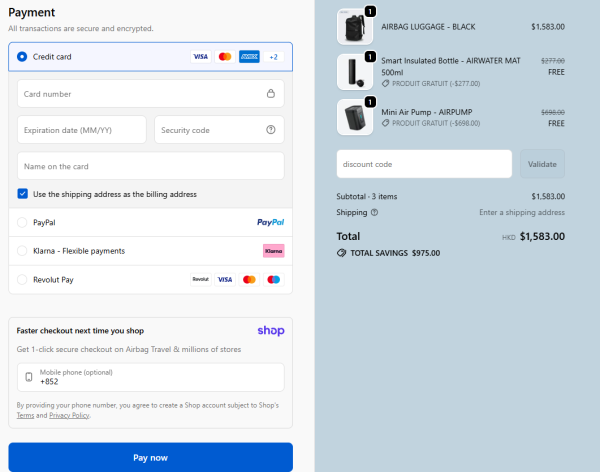Choose Klarna - Flexible payments option

pyautogui.click(x=22, y=250)
